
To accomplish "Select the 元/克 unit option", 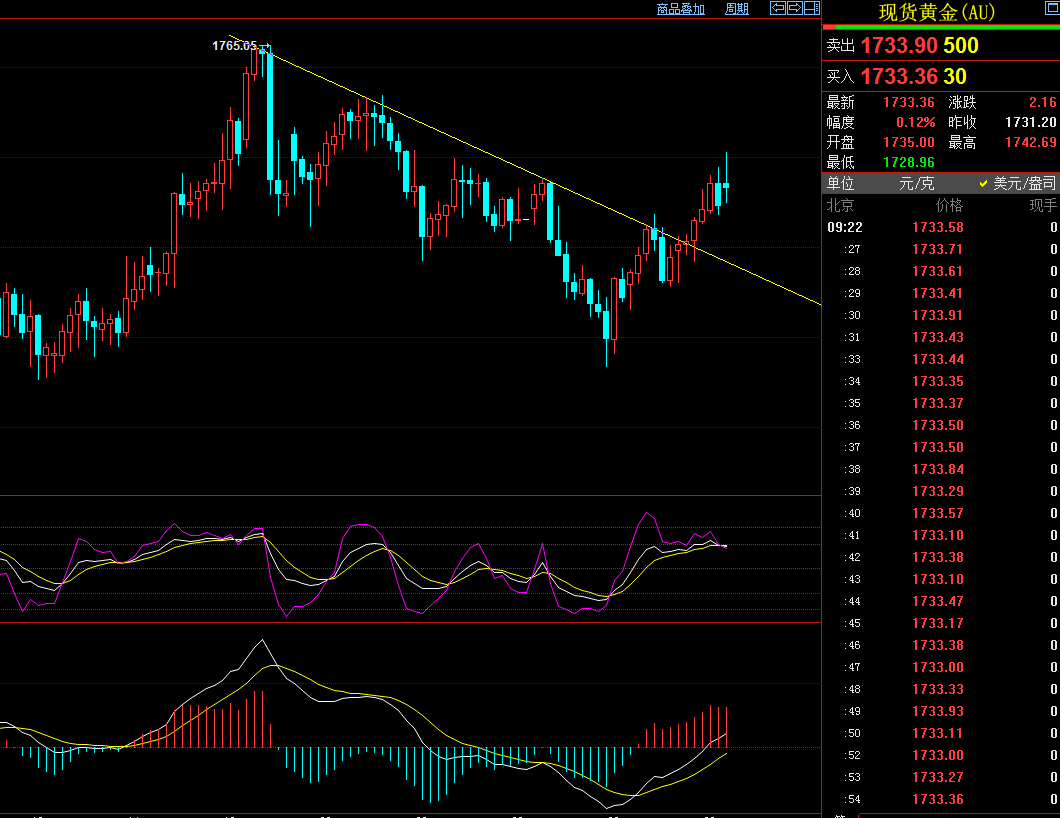I will pyautogui.click(x=916, y=184).
